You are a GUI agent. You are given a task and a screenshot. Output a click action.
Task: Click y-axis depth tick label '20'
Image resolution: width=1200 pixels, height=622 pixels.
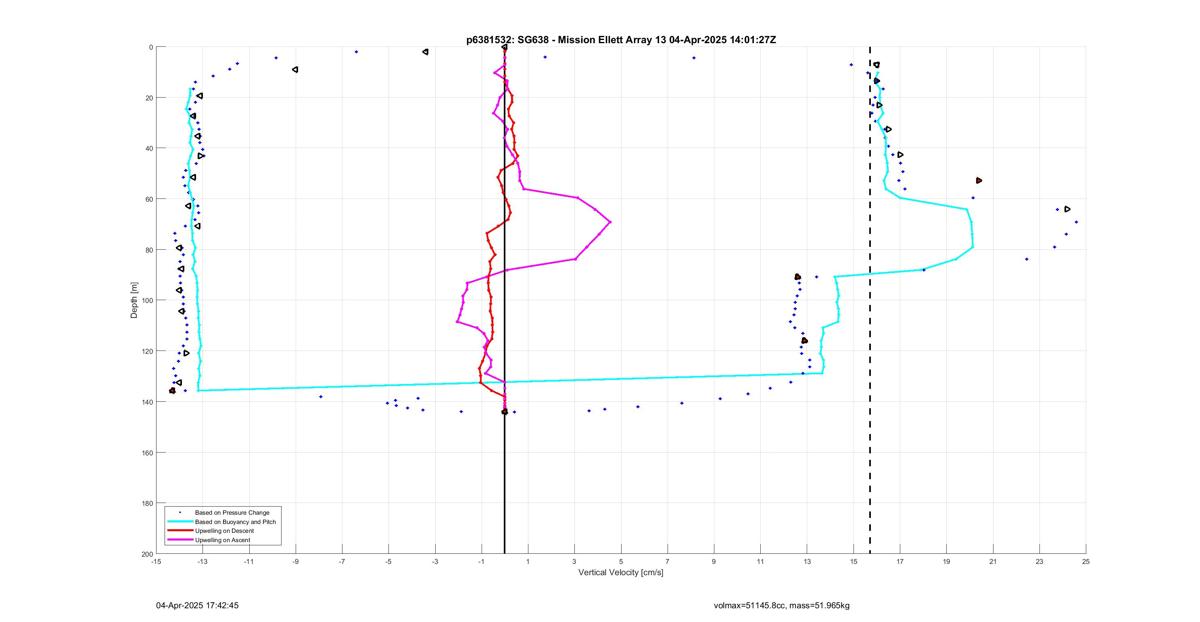[x=147, y=98]
